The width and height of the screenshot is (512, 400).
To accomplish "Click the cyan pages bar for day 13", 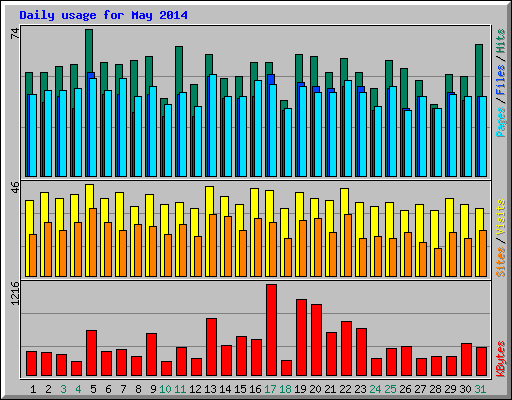I will click(x=213, y=125).
